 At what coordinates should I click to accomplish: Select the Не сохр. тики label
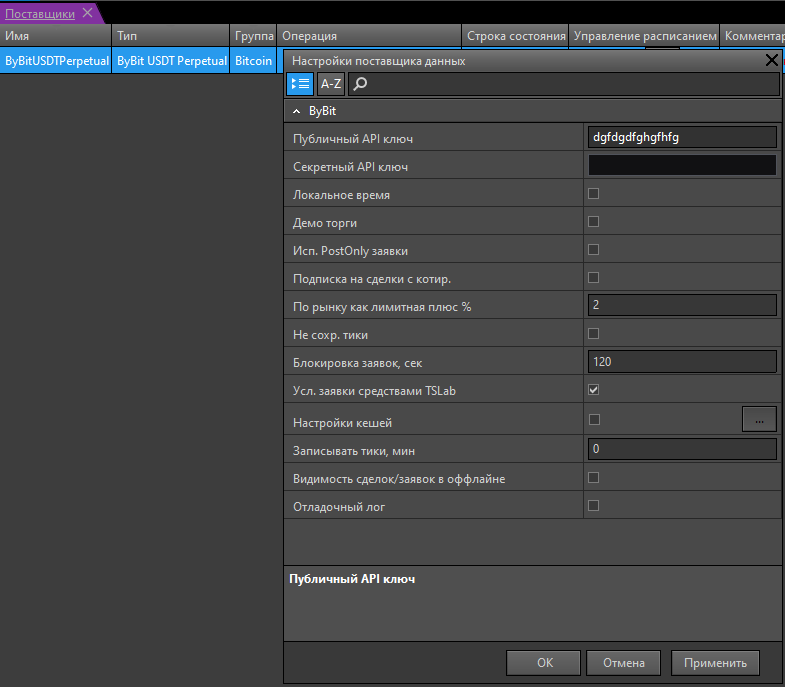[330, 335]
